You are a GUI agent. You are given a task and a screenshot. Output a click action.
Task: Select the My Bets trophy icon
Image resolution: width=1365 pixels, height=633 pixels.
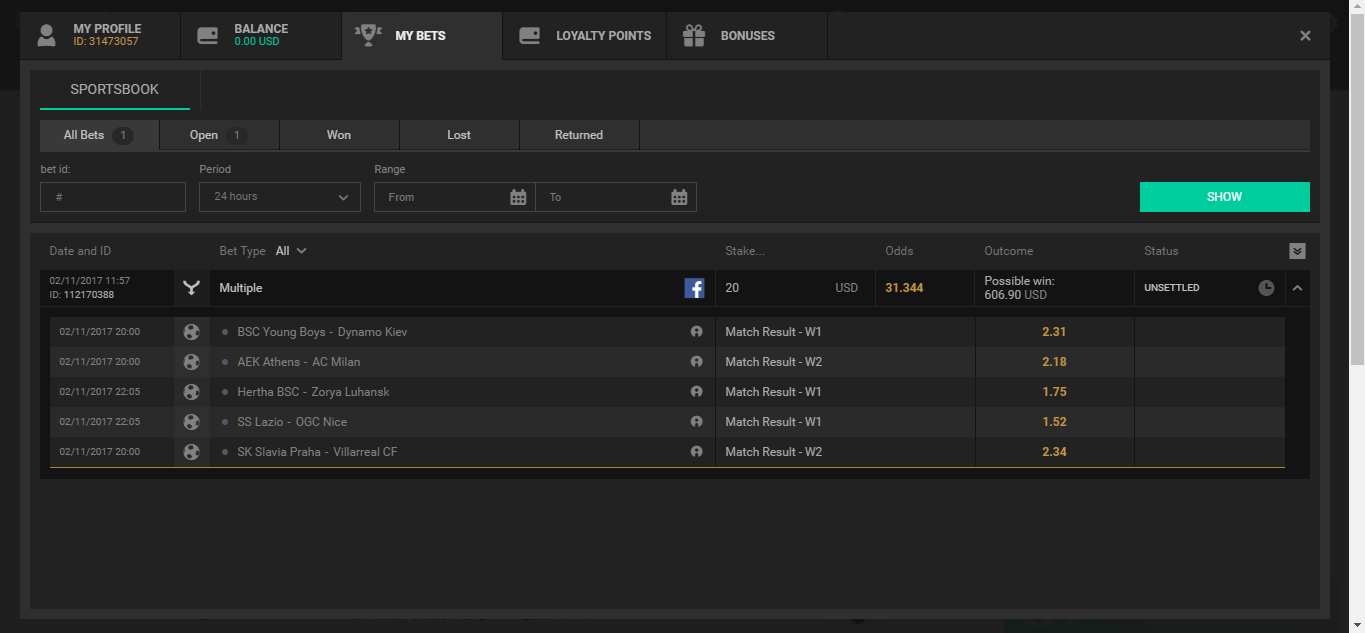[x=368, y=33]
